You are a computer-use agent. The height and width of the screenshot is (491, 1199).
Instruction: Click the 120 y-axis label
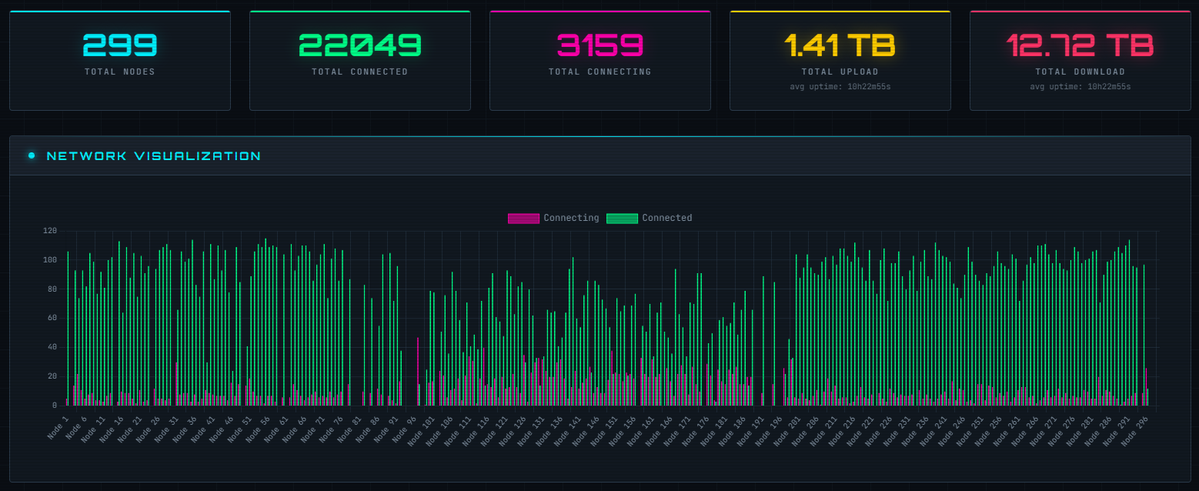tap(50, 231)
